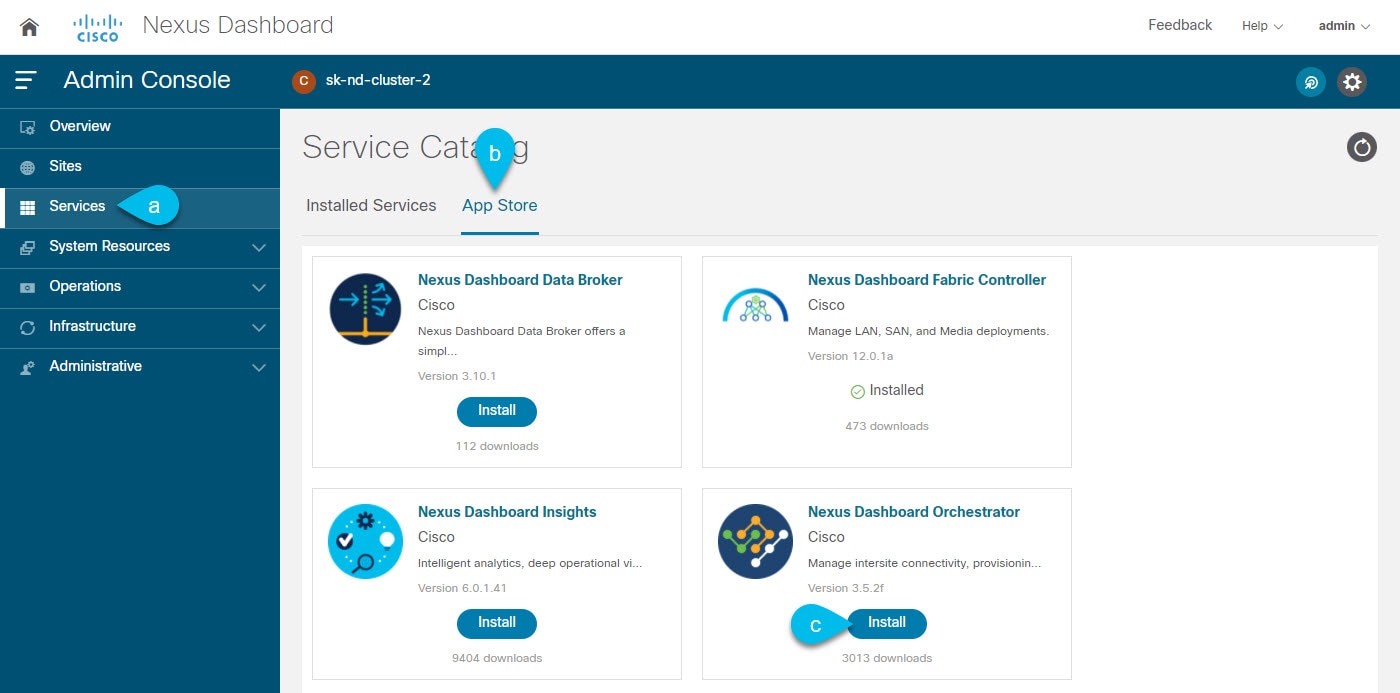Click the Administrative icon
1400x693 pixels.
pyautogui.click(x=28, y=367)
